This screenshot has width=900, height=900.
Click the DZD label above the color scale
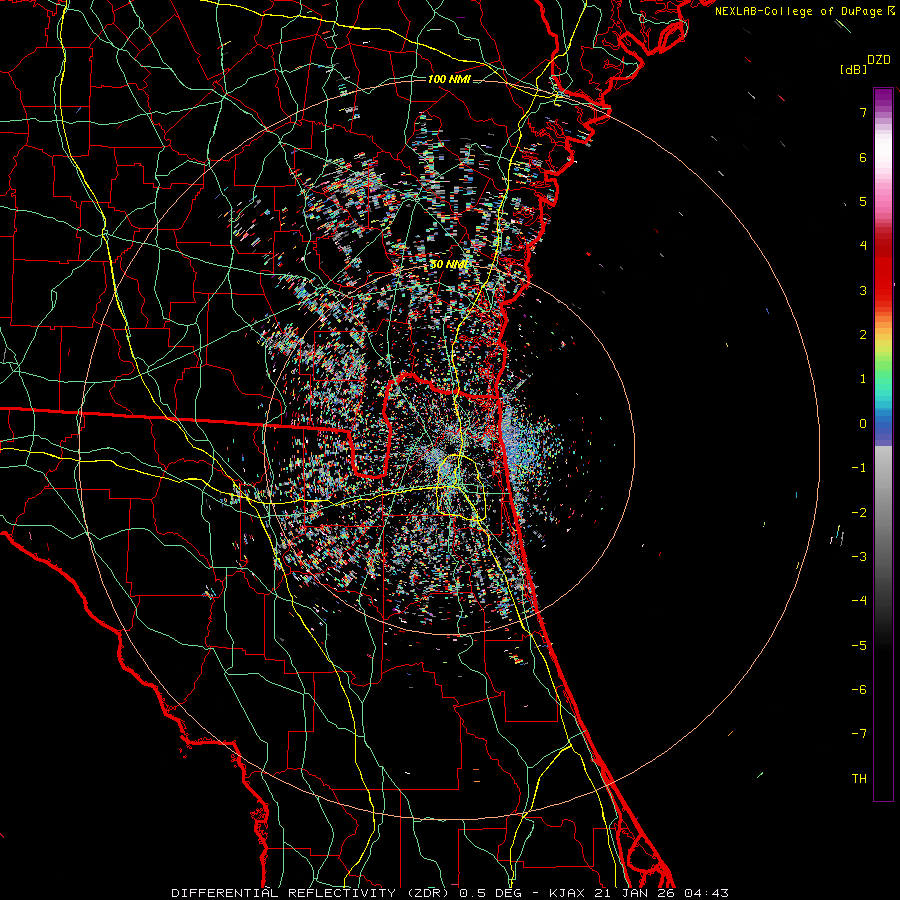[x=879, y=60]
